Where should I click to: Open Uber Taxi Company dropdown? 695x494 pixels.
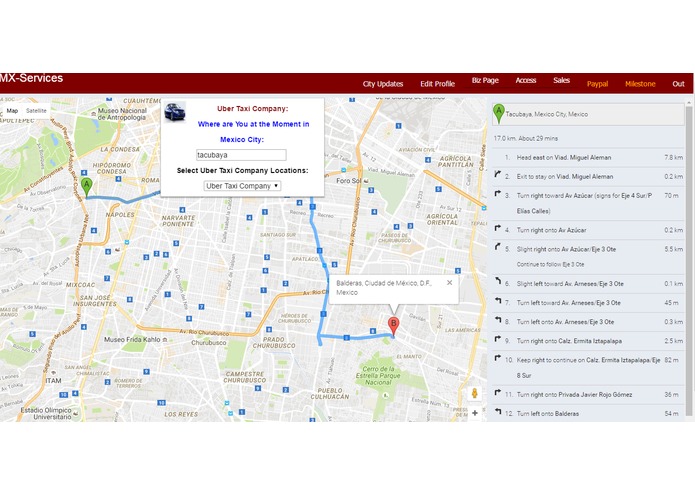pos(242,186)
